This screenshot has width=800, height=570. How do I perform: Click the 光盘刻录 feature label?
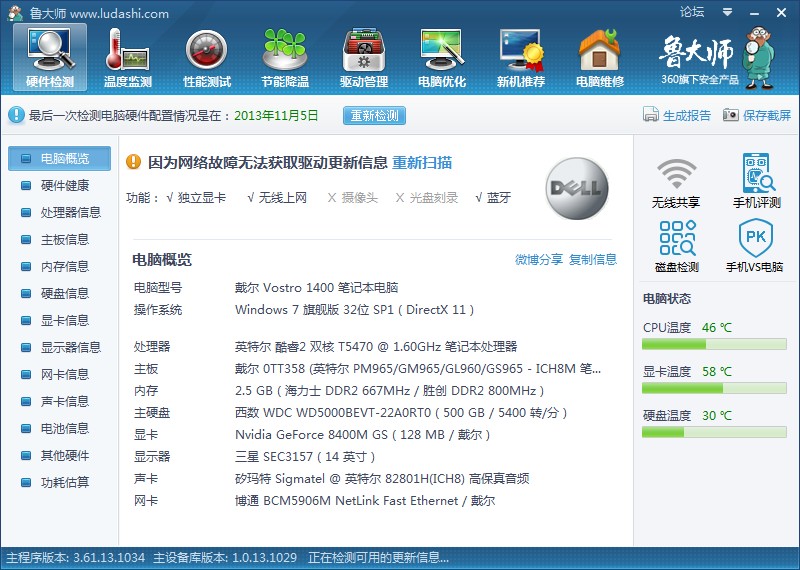[x=434, y=197]
